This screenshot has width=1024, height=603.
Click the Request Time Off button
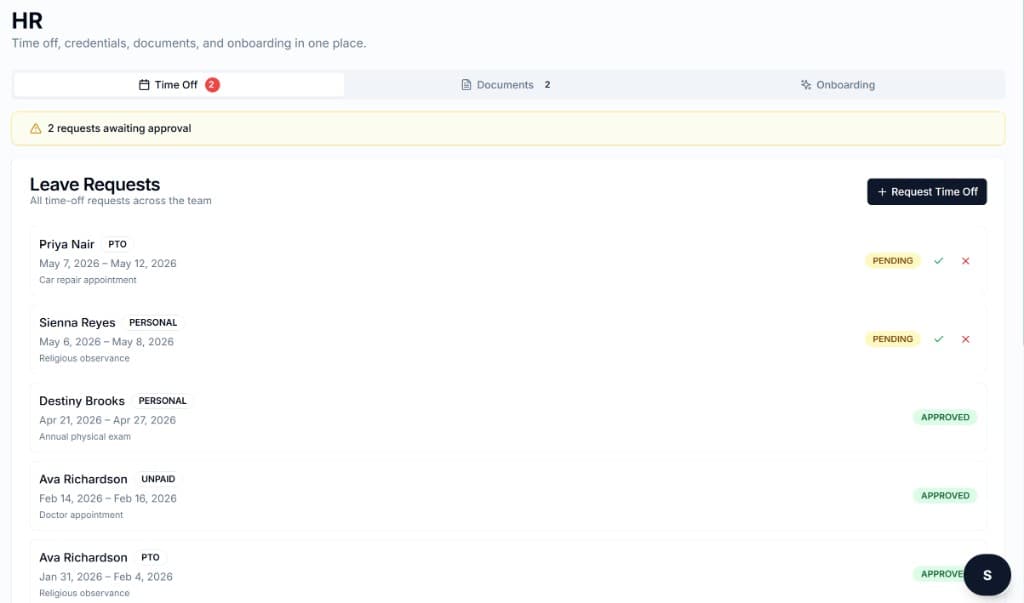pos(927,191)
